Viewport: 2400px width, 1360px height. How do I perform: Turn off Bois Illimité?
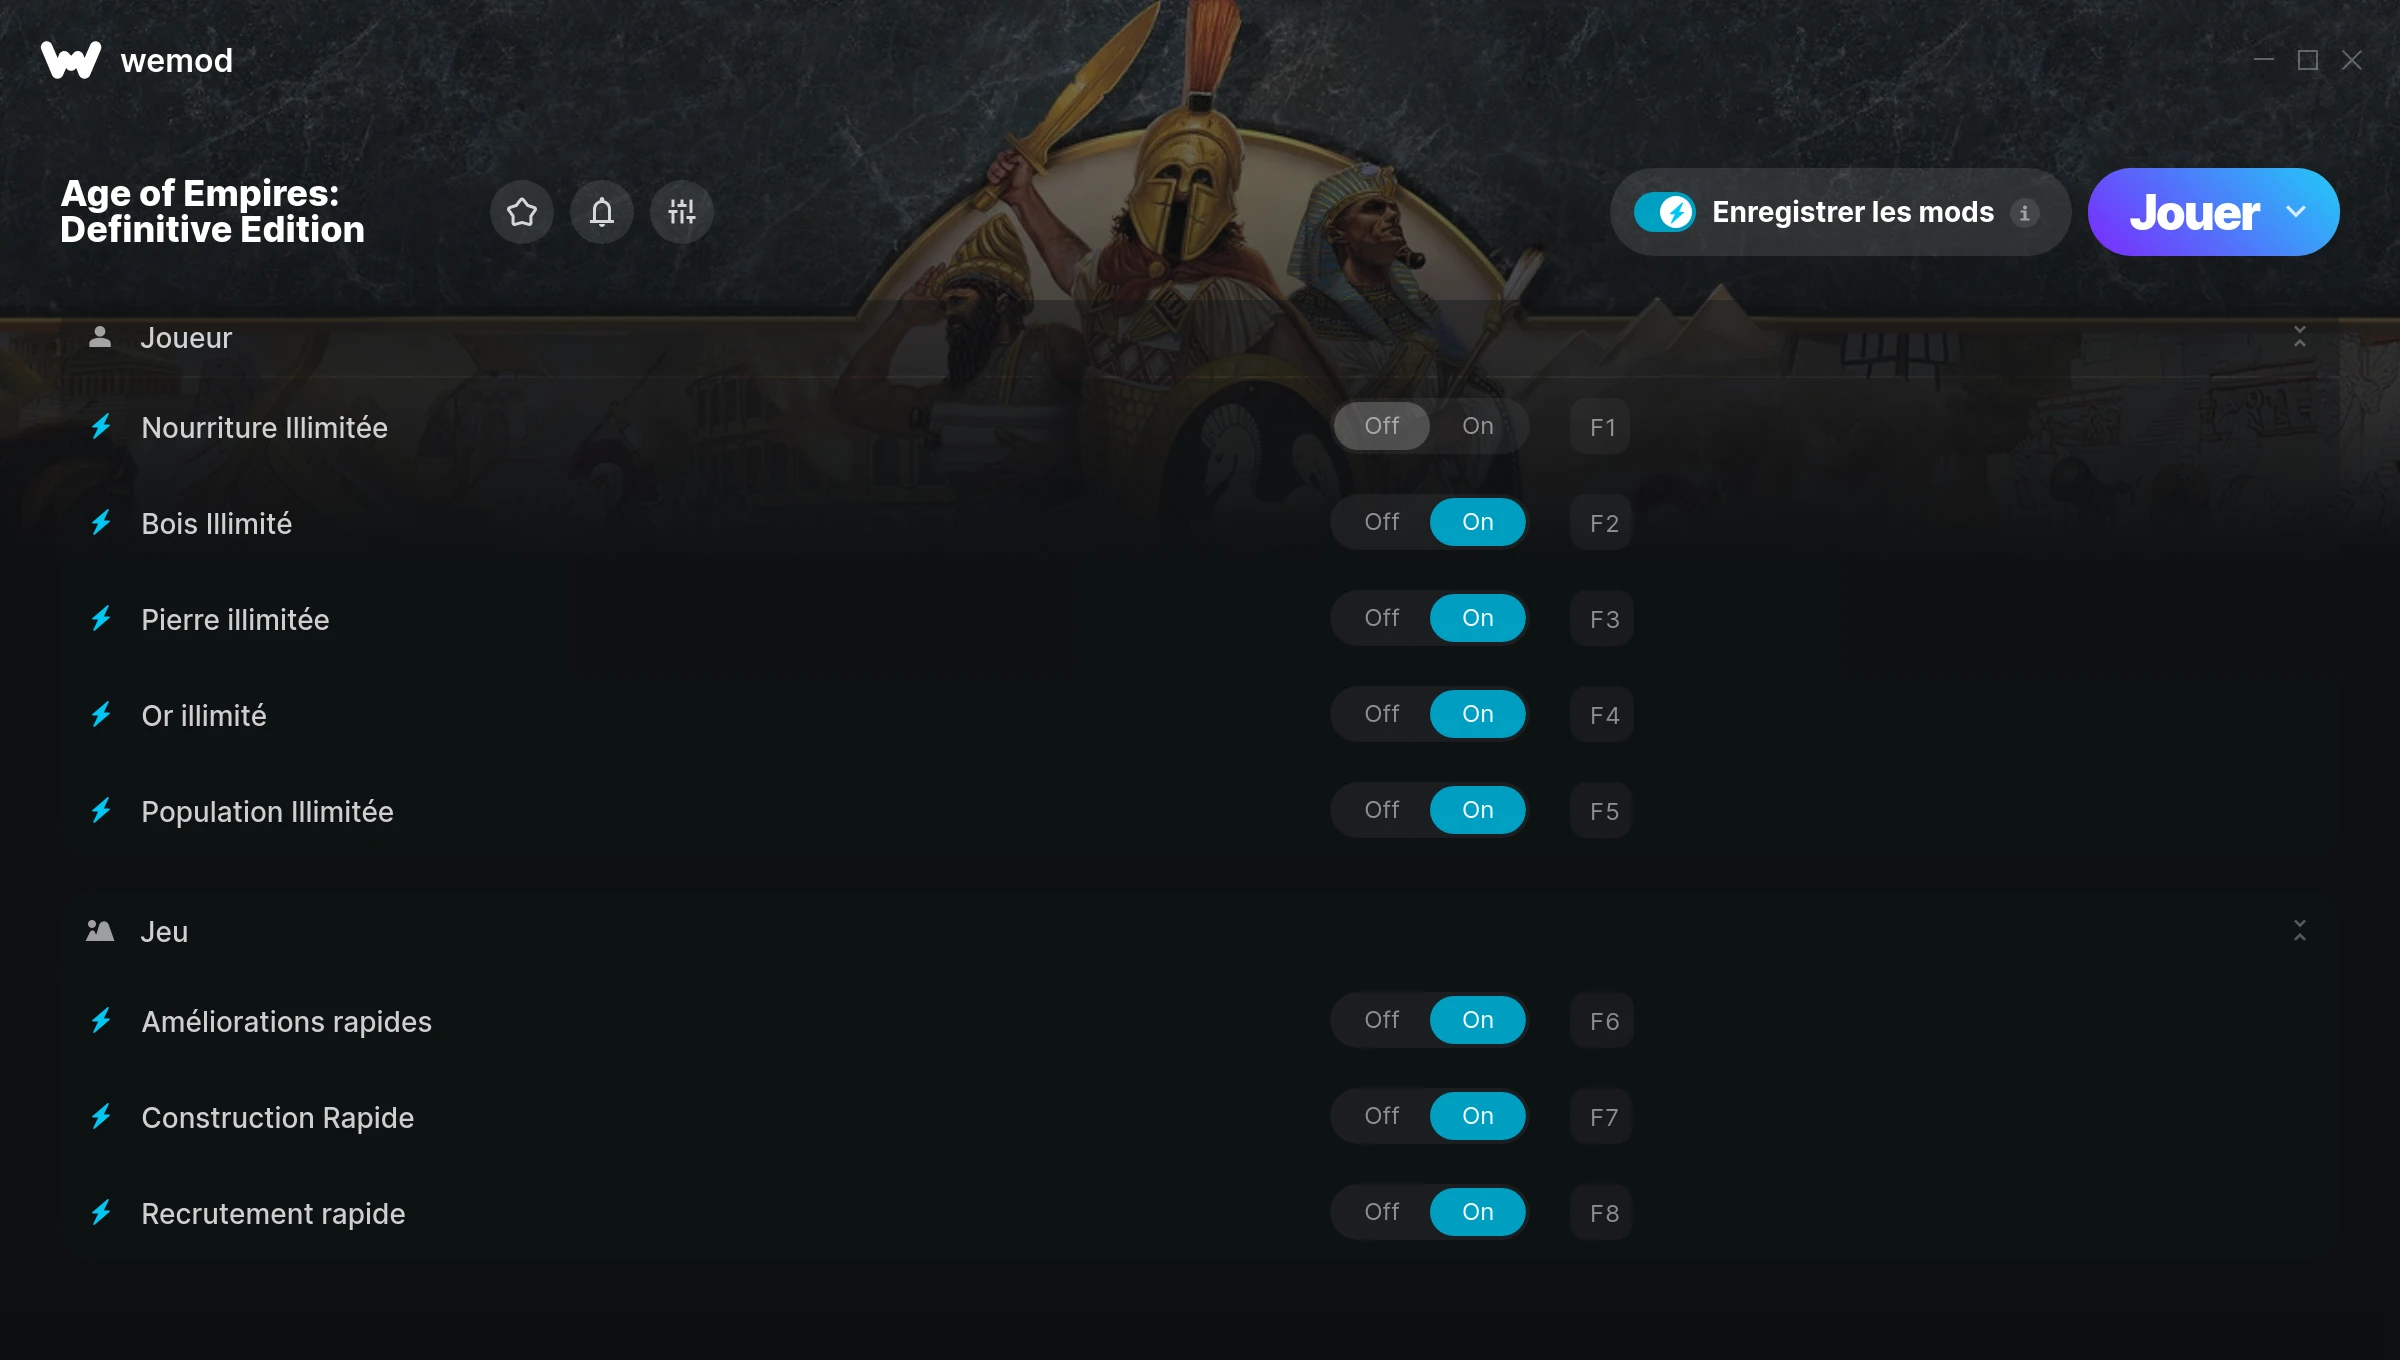1382,522
